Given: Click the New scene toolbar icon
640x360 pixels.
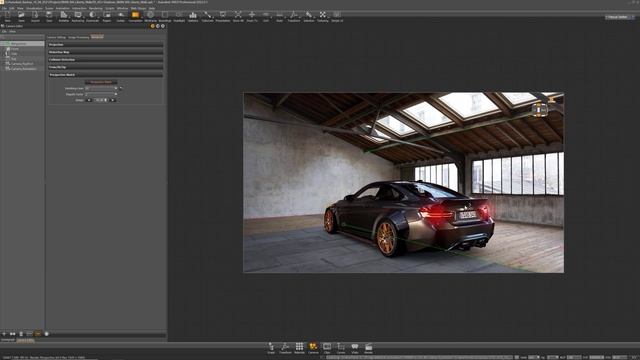Looking at the screenshot, I should coord(7,16).
